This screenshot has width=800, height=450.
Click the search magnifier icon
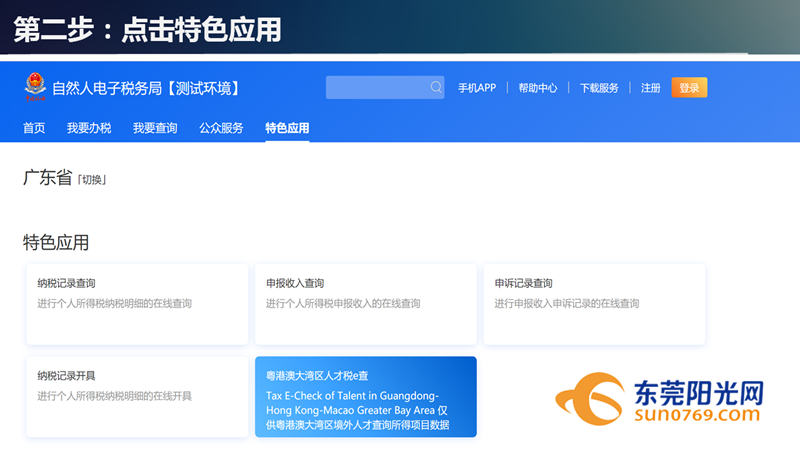click(436, 88)
